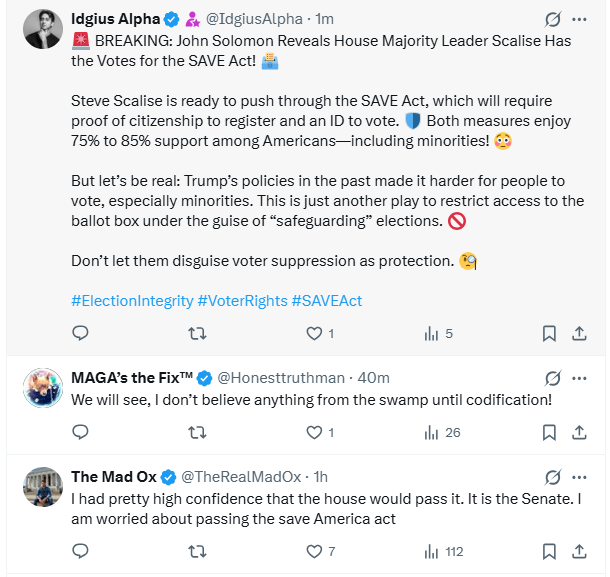This screenshot has width=610, height=577.
Task: Repost The Mad Ox's post
Action: [197, 551]
